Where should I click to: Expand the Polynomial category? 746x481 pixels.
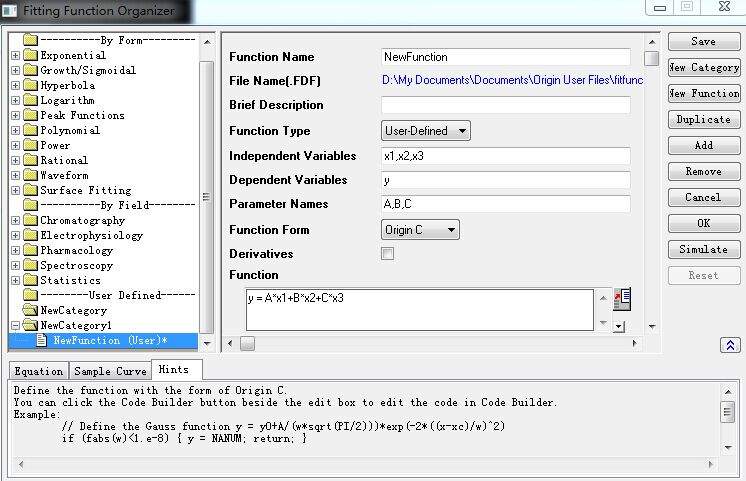coord(15,130)
